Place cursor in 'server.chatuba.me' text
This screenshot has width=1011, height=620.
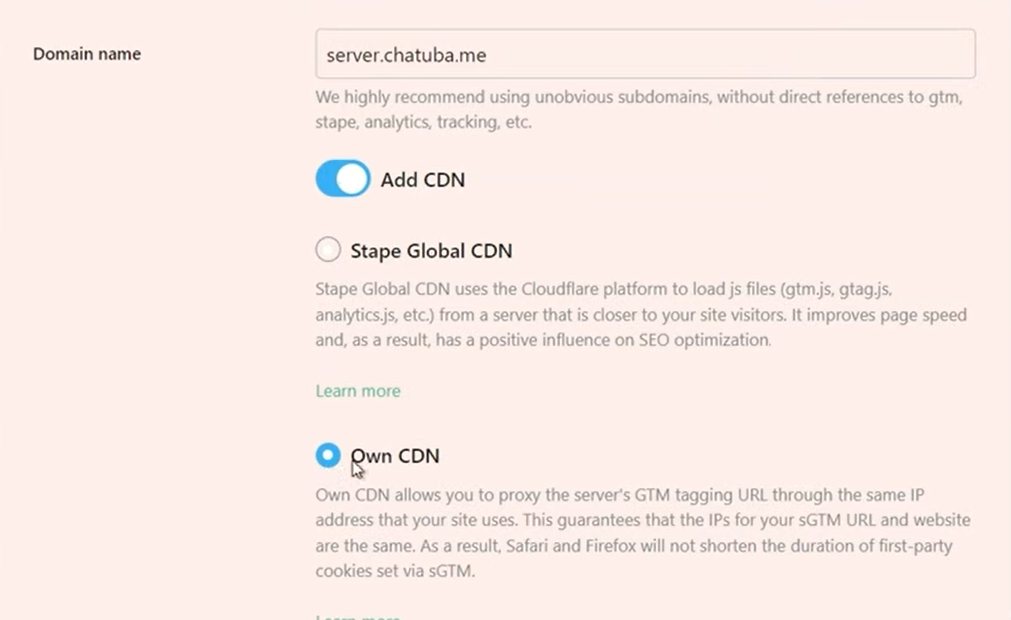tap(406, 55)
